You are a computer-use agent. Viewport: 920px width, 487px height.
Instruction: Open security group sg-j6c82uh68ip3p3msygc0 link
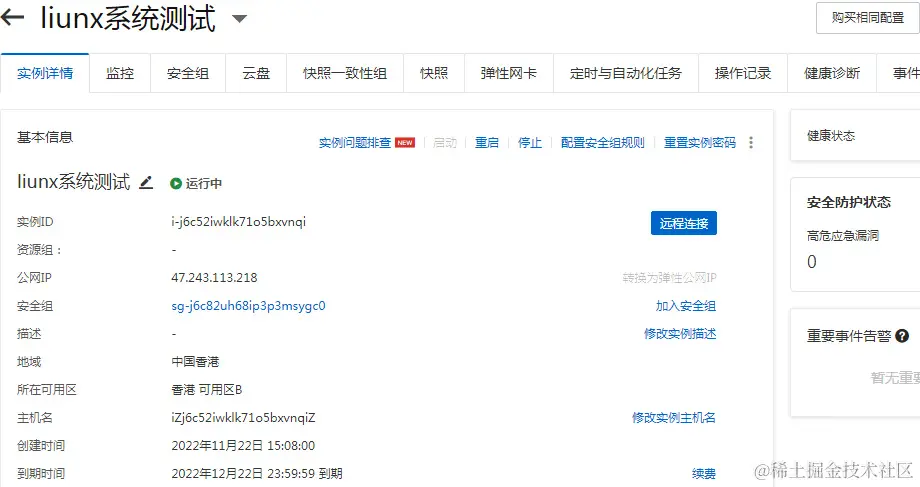click(248, 306)
